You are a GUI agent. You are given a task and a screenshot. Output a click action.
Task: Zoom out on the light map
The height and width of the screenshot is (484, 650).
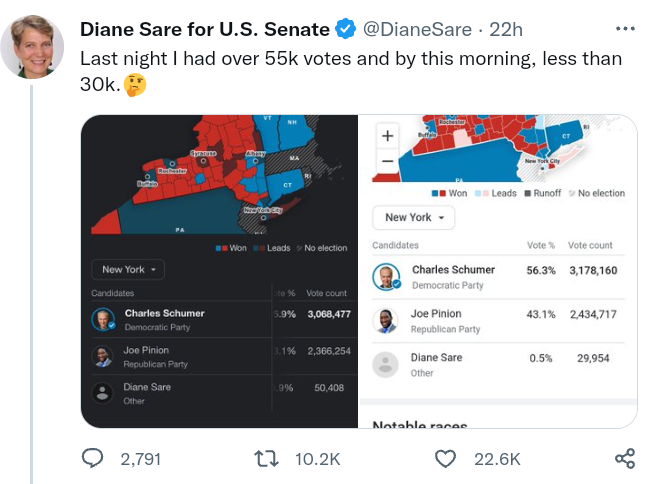388,160
